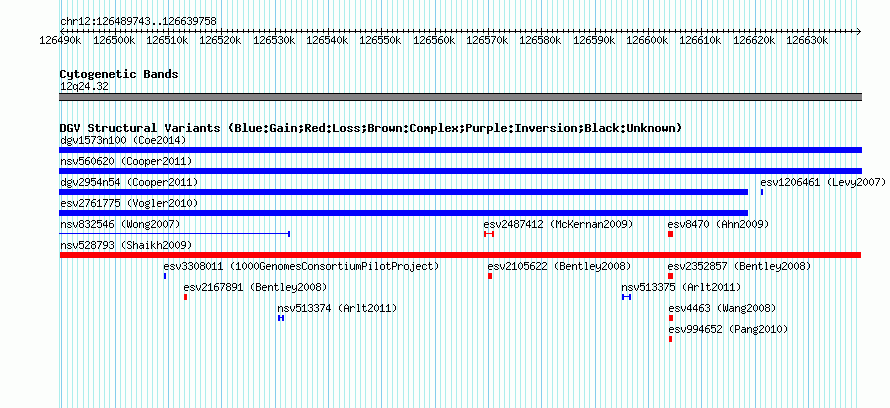
Task: Click the 126590k ruler tick label
Action: tap(594, 40)
